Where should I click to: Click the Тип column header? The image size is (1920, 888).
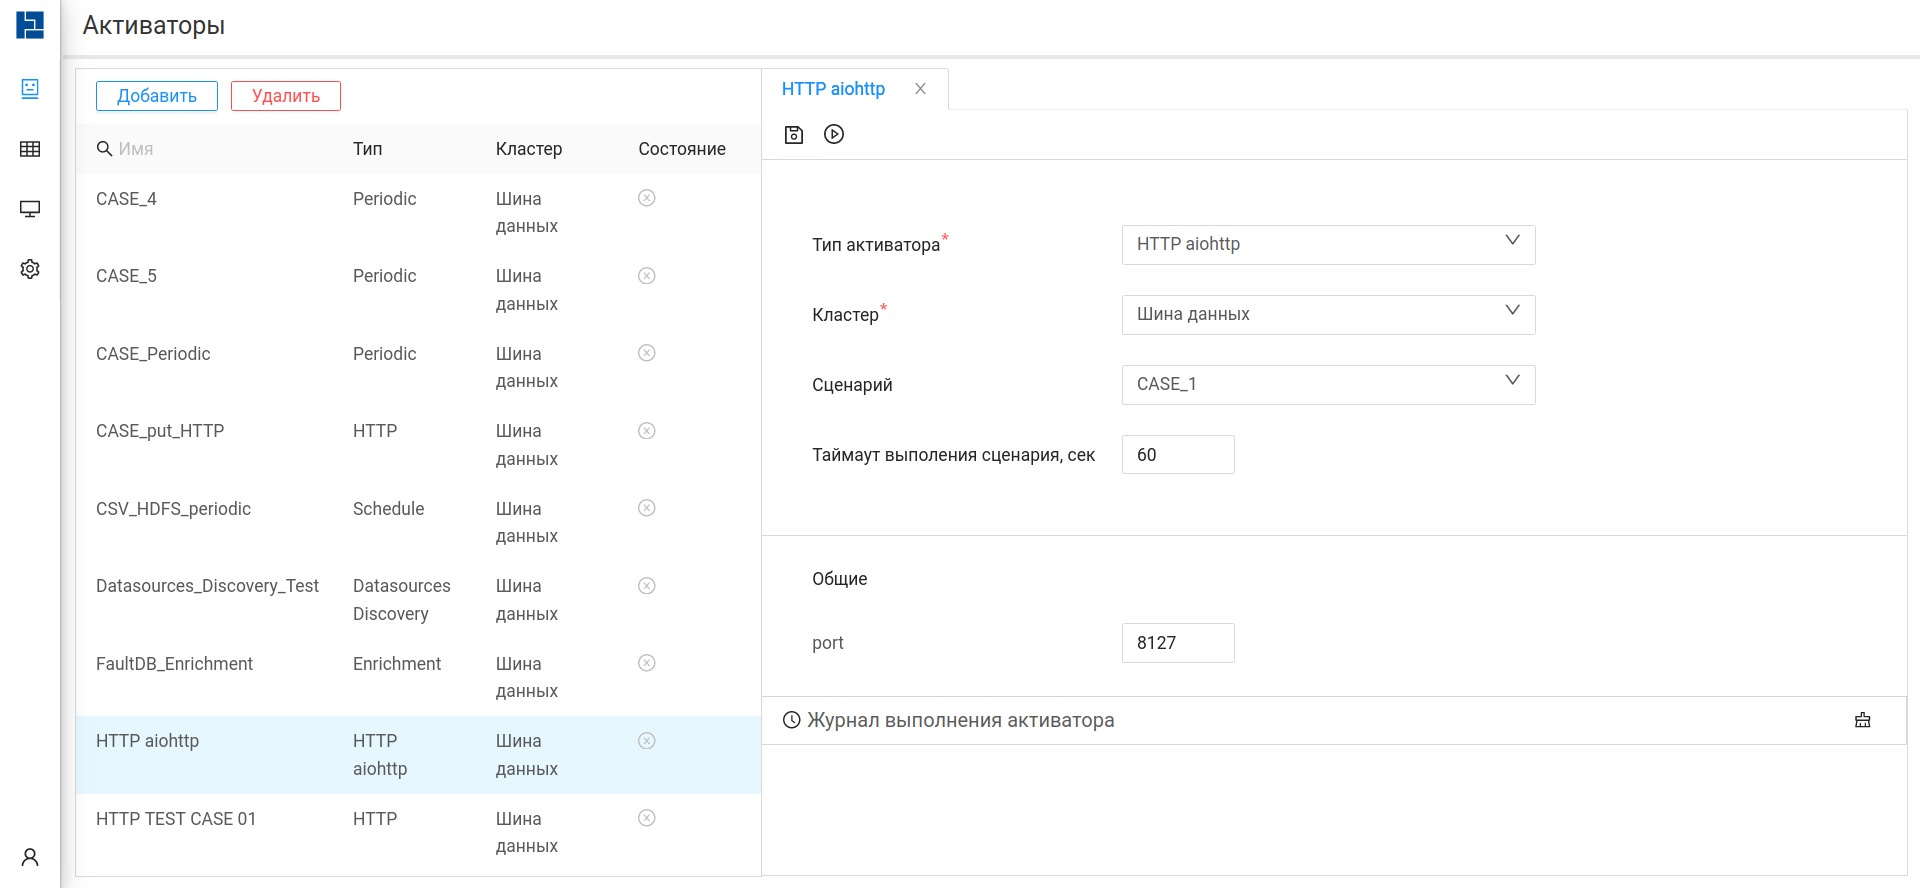(x=367, y=149)
